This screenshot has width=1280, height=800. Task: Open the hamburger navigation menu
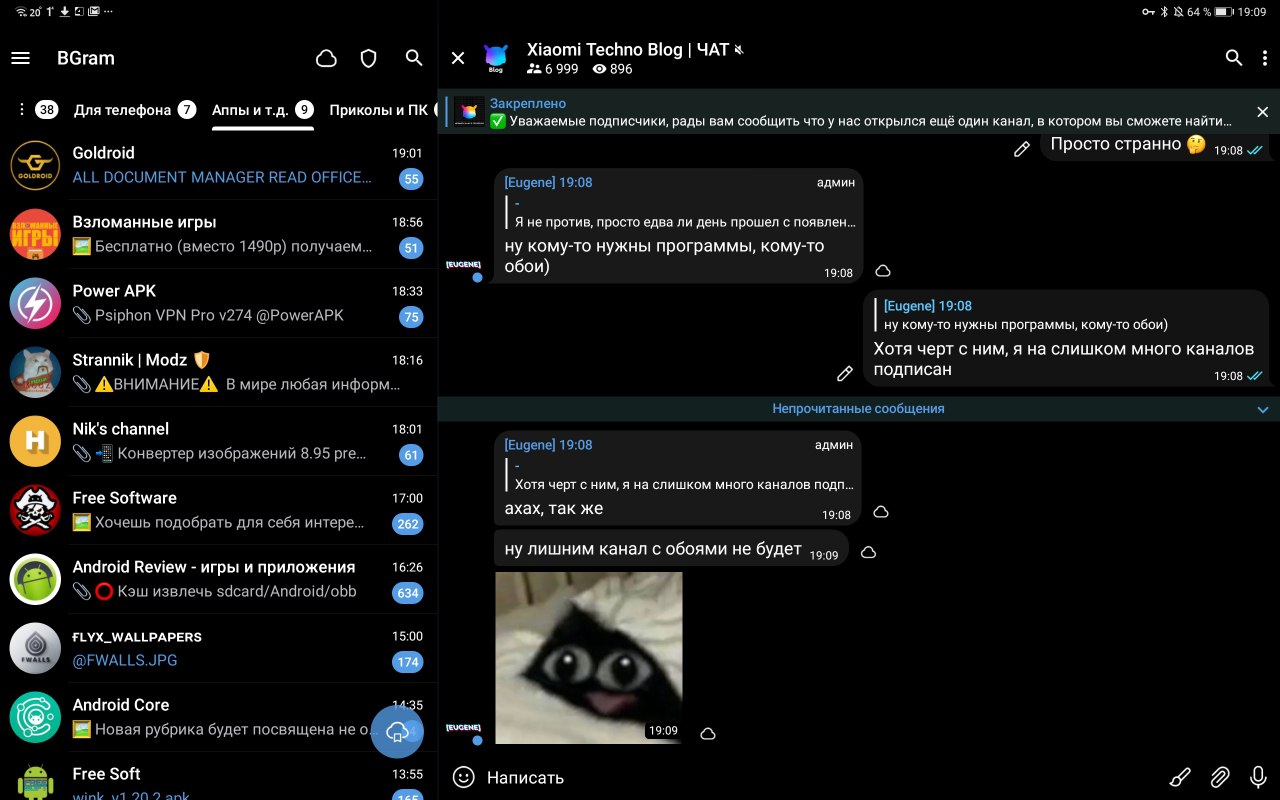pyautogui.click(x=20, y=58)
